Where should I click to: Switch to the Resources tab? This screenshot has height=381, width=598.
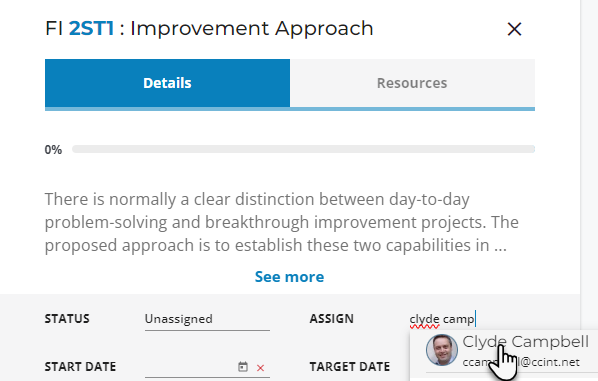click(x=412, y=83)
